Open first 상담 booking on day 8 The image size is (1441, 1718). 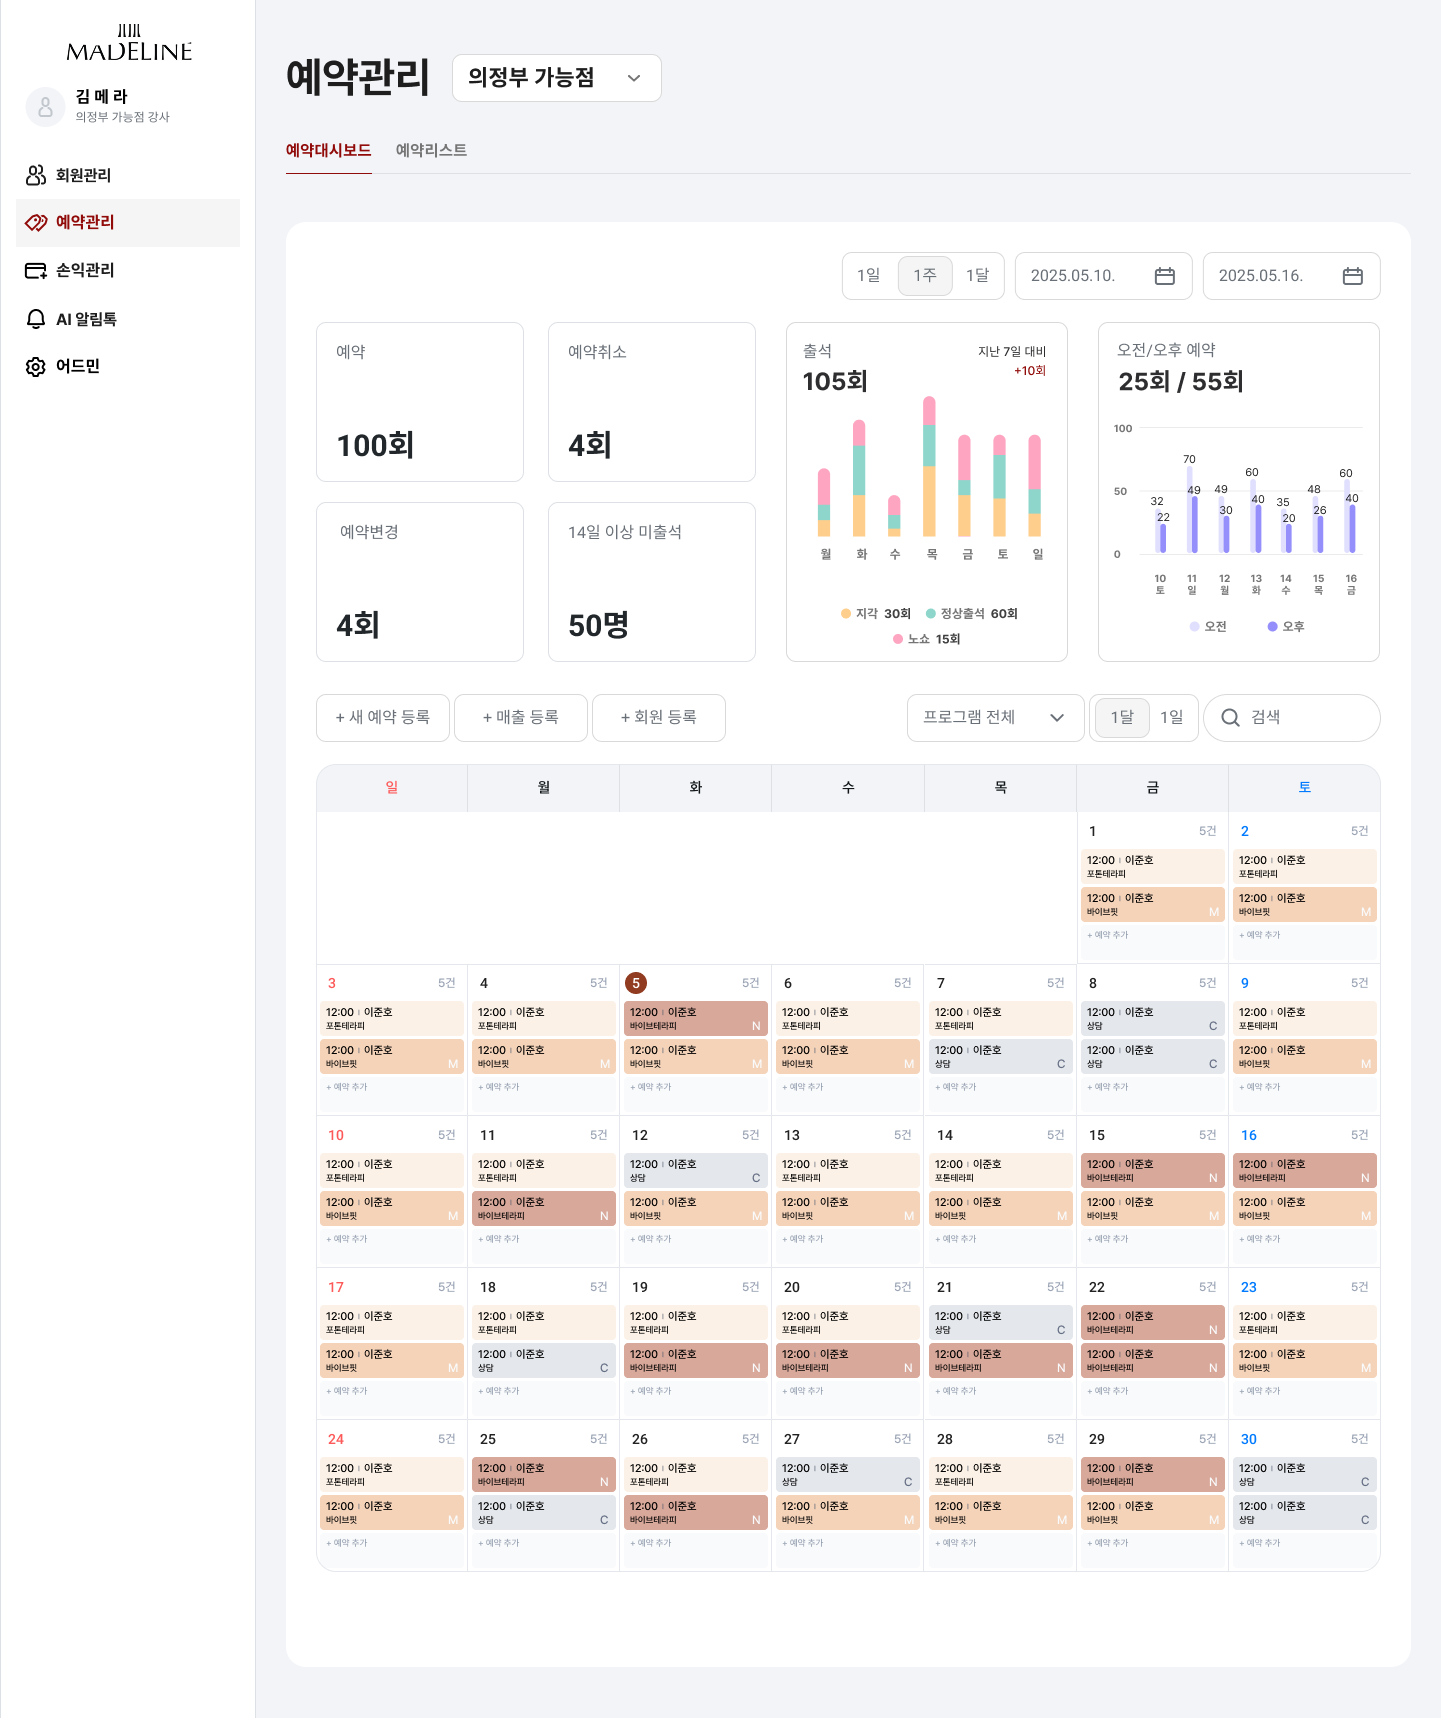[x=1153, y=1019]
